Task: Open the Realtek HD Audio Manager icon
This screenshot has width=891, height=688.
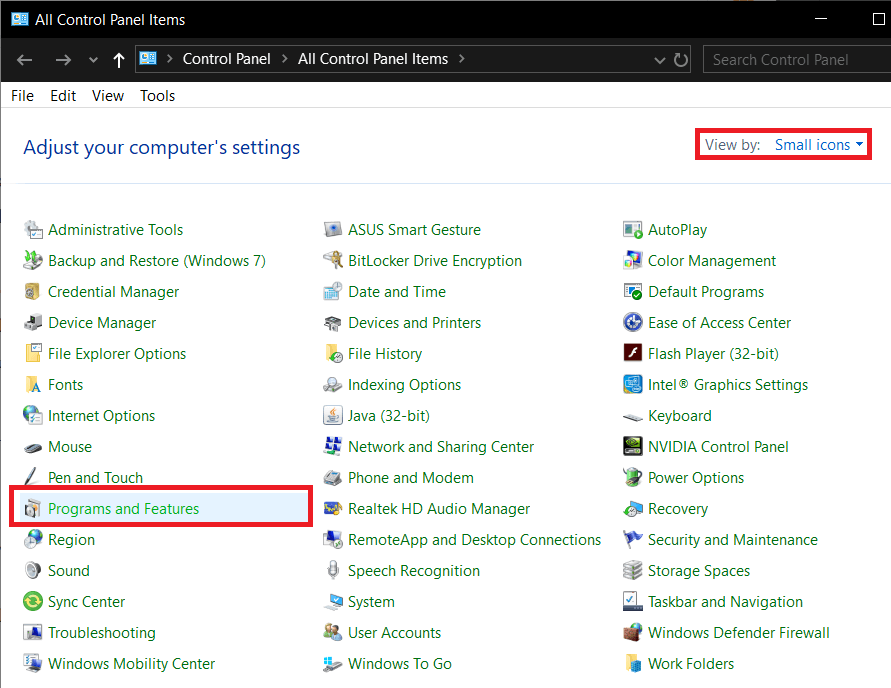Action: click(333, 509)
